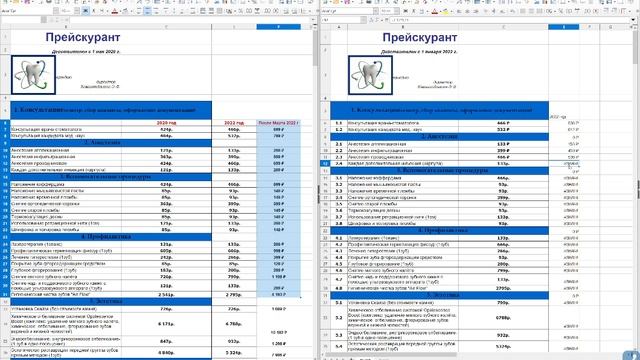The image size is (640, 360).
Task: Align right in the left window toolbar
Action: tap(156, 11)
